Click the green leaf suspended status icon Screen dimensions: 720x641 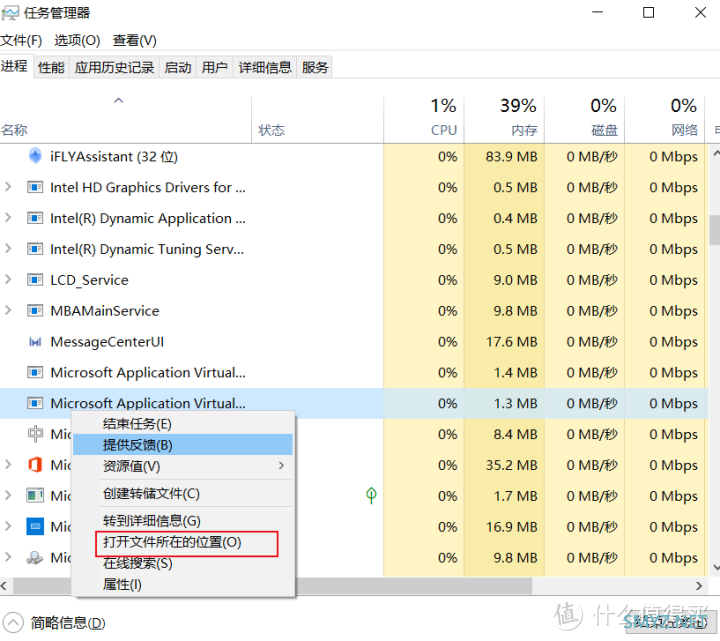pos(371,495)
